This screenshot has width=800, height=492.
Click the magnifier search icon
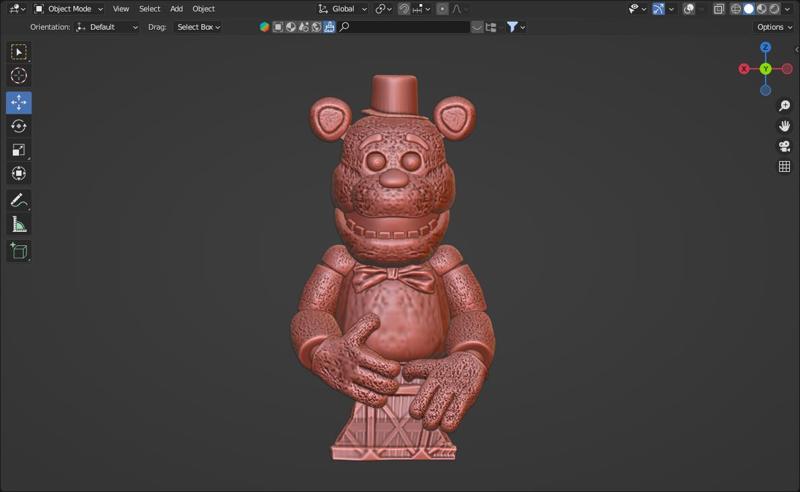(x=344, y=27)
